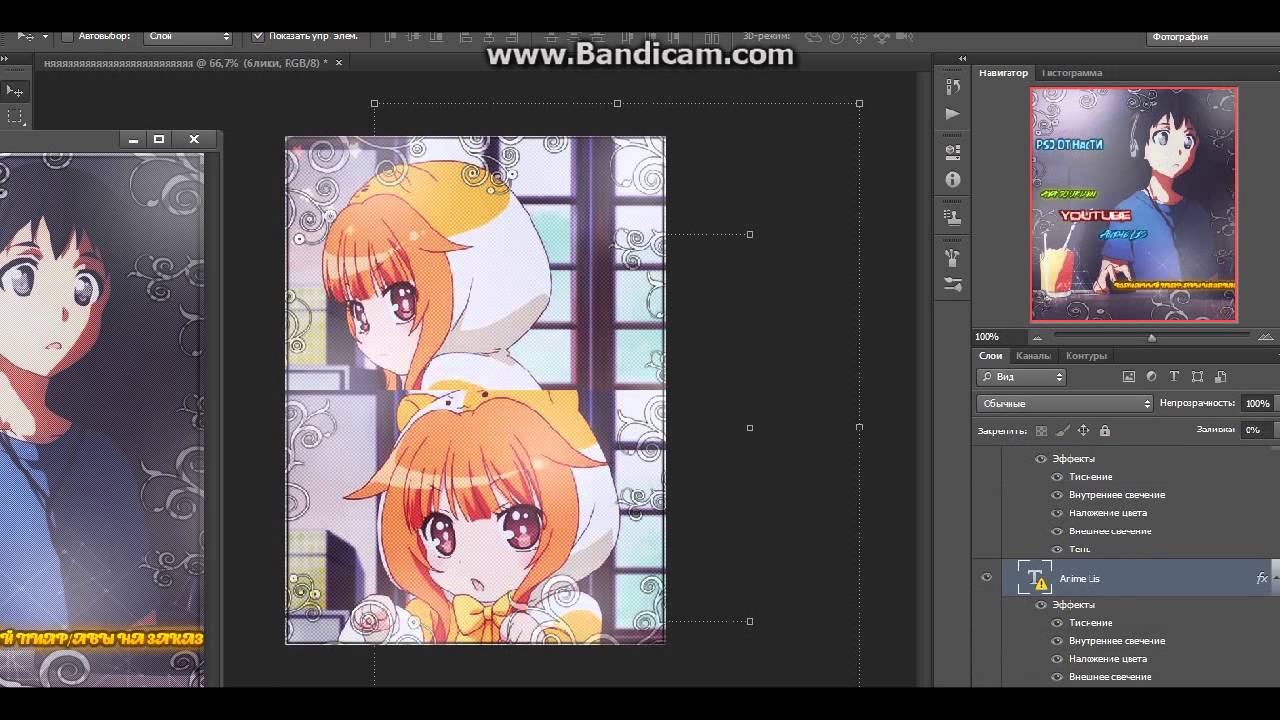Collapse the icon dock with double arrows
Viewport: 1280px width, 720px height.
pyautogui.click(x=963, y=59)
